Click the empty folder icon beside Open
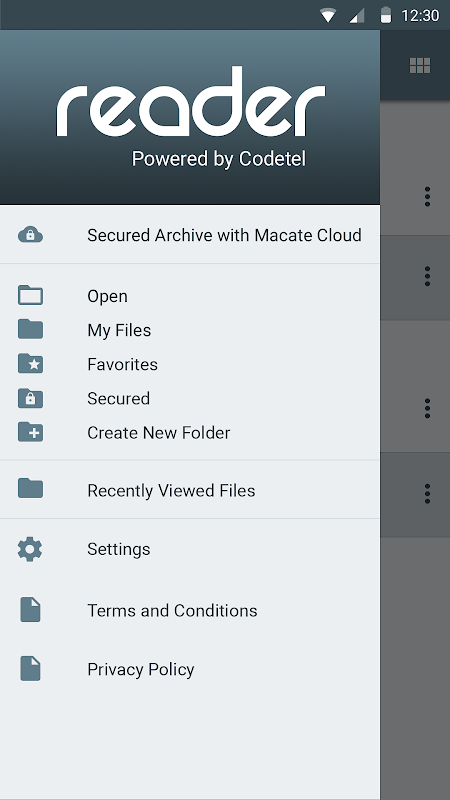The image size is (450, 800). [30, 295]
